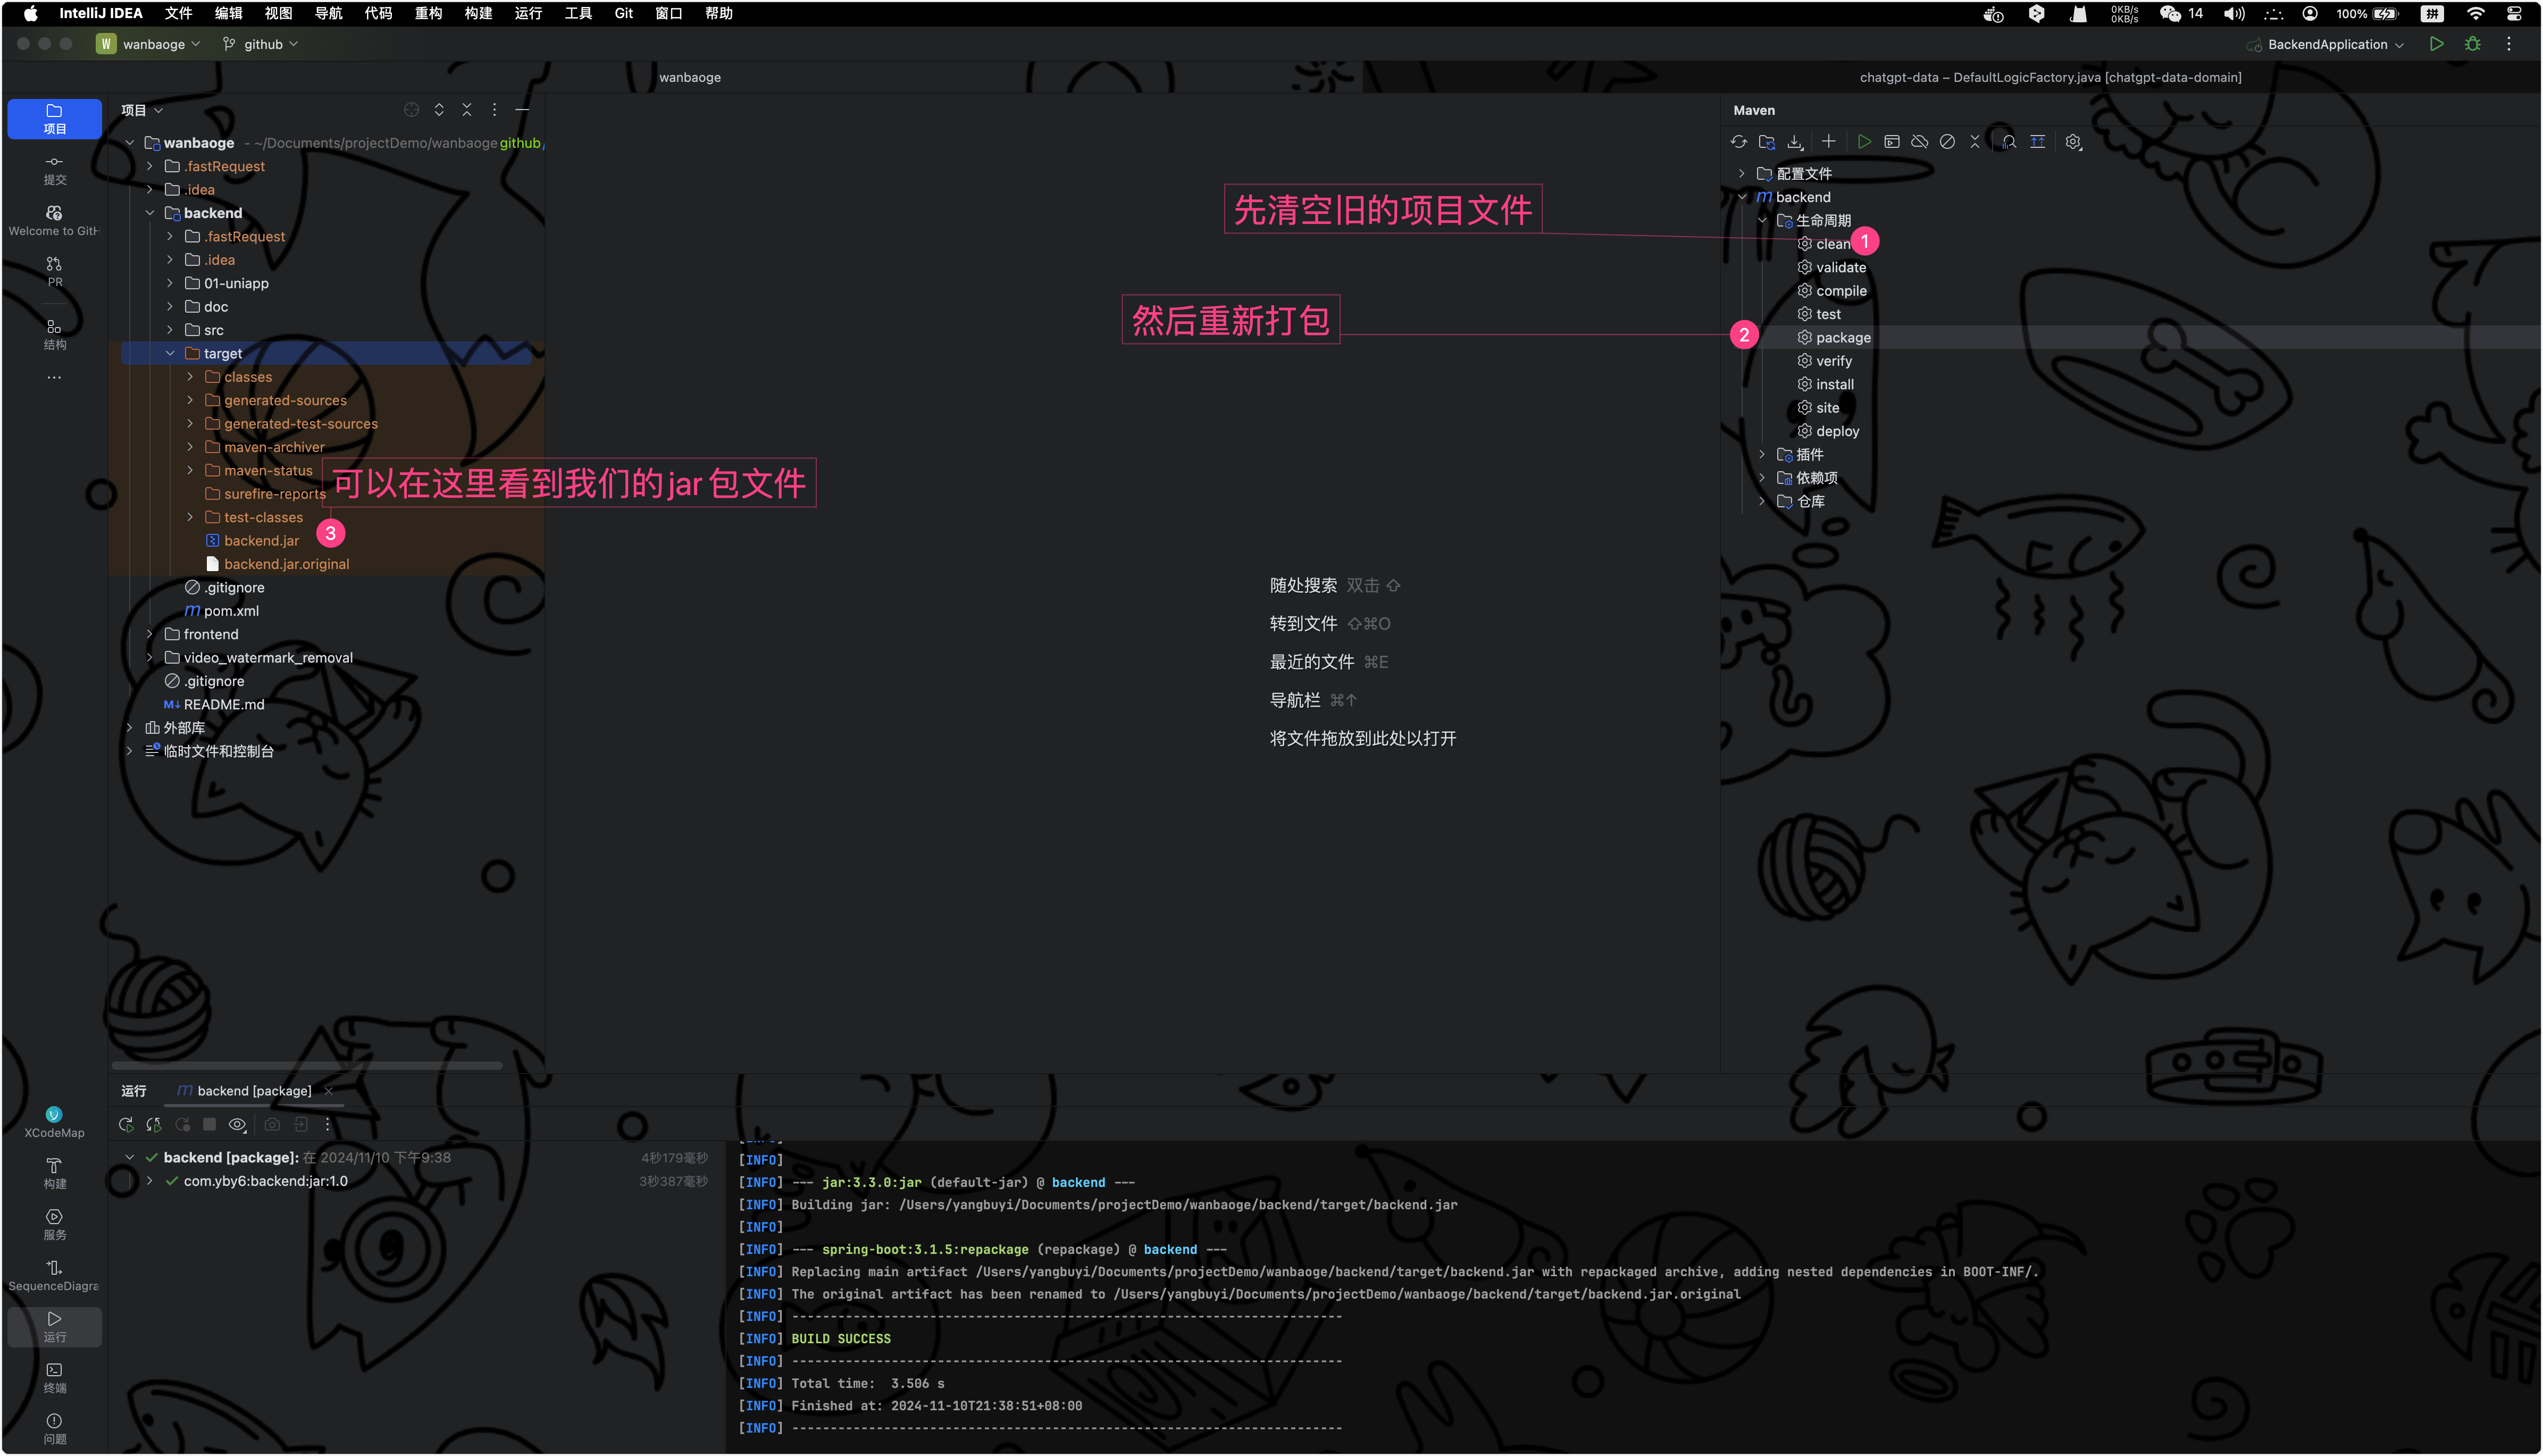The width and height of the screenshot is (2543, 1456).
Task: Click Maven download sources icon
Action: (x=1795, y=142)
